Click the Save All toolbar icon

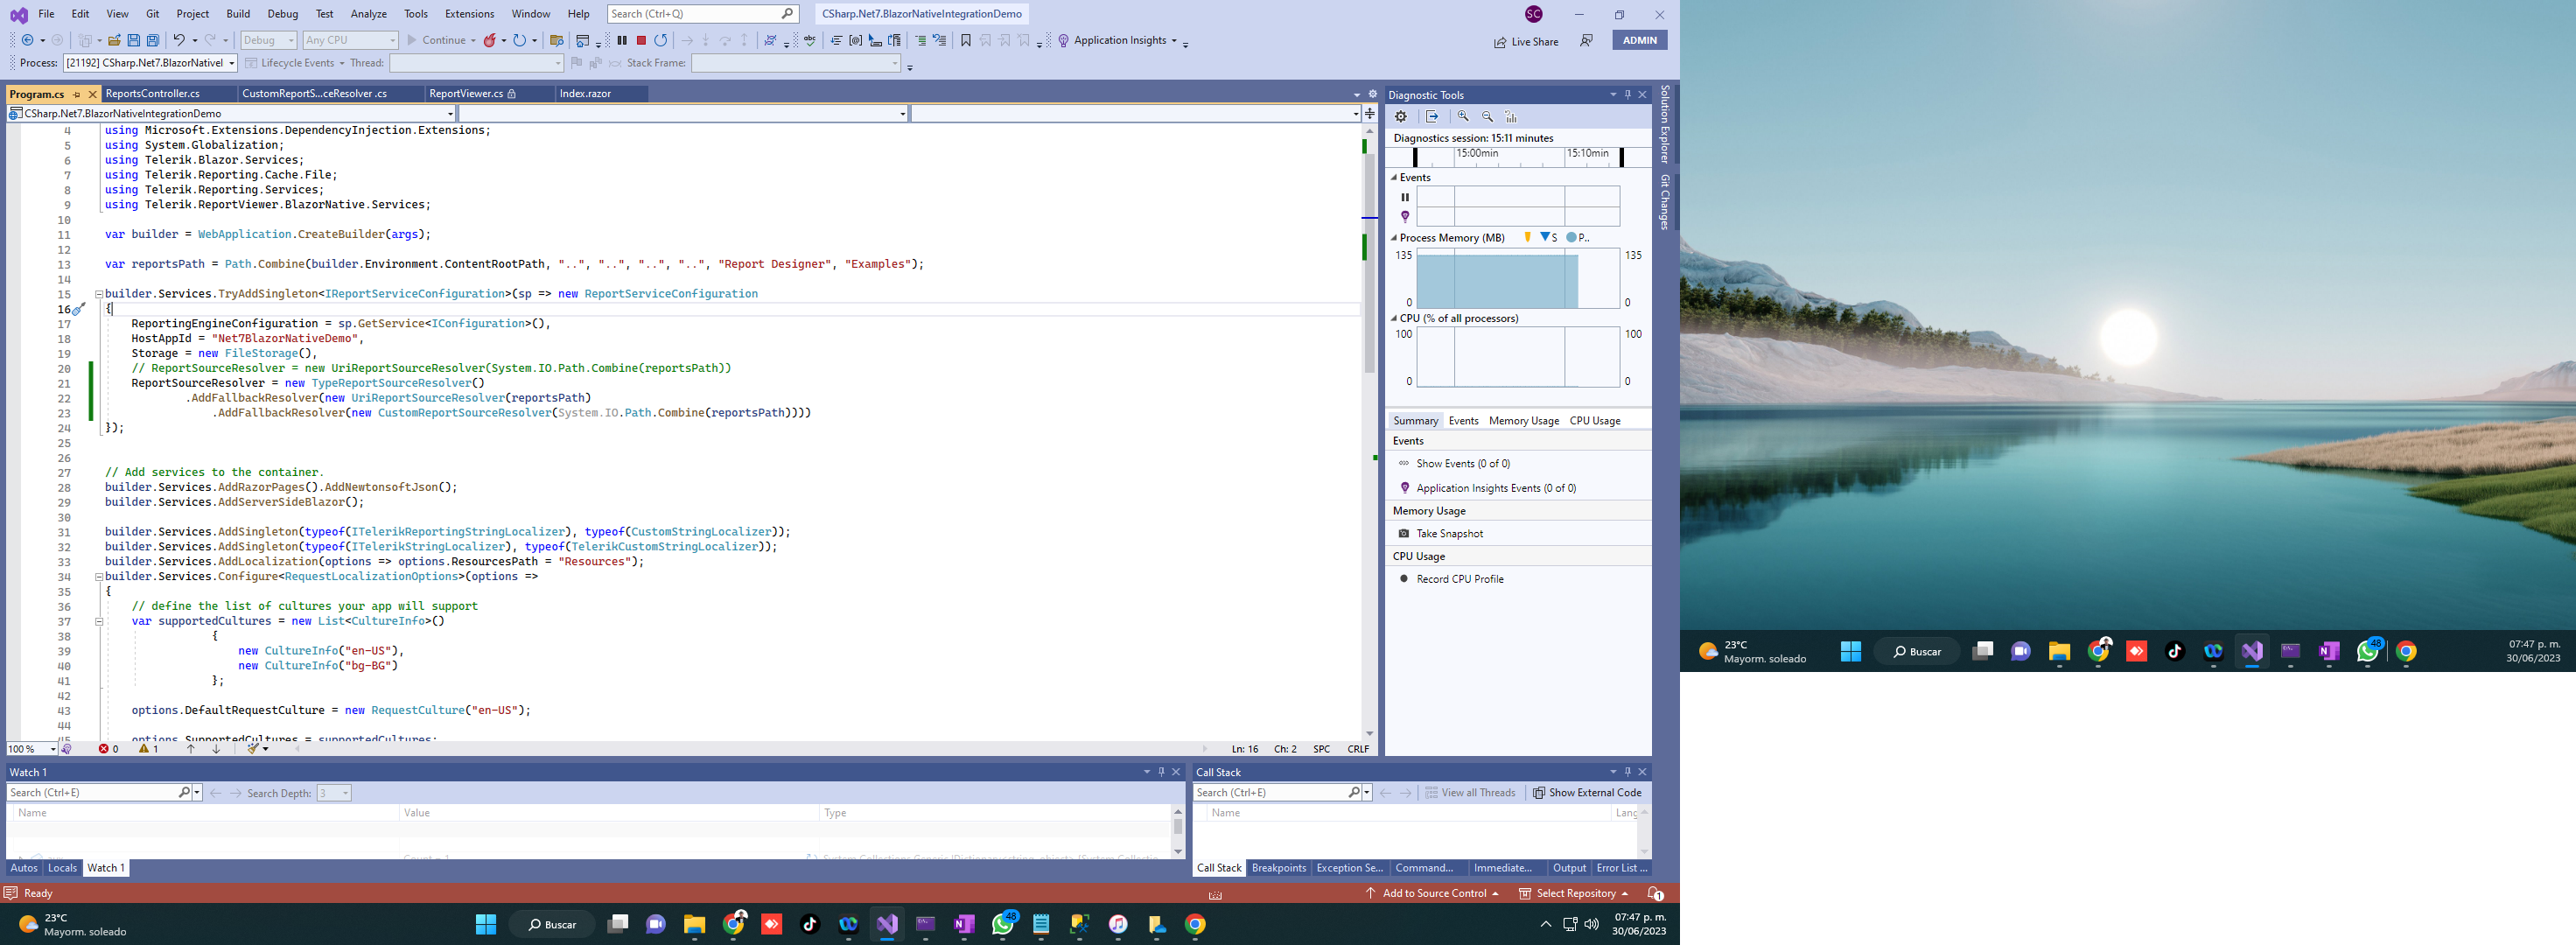[x=153, y=40]
